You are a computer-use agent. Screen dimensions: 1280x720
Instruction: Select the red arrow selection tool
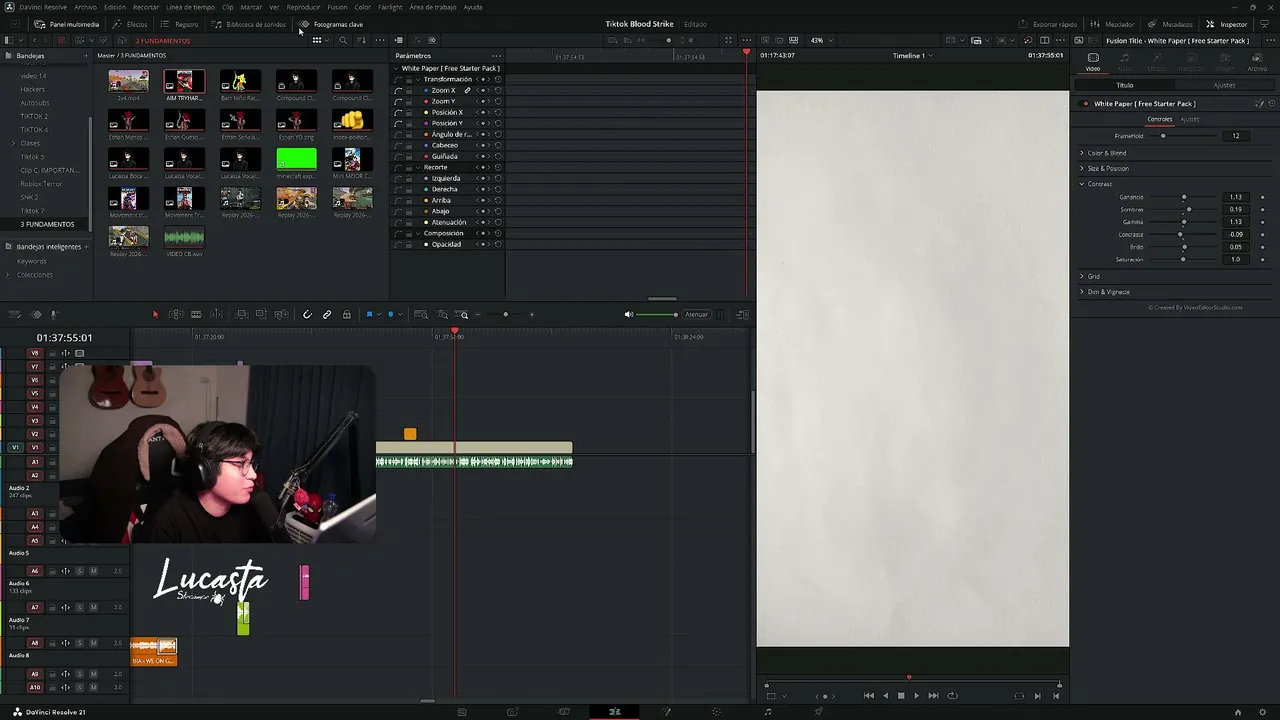155,315
